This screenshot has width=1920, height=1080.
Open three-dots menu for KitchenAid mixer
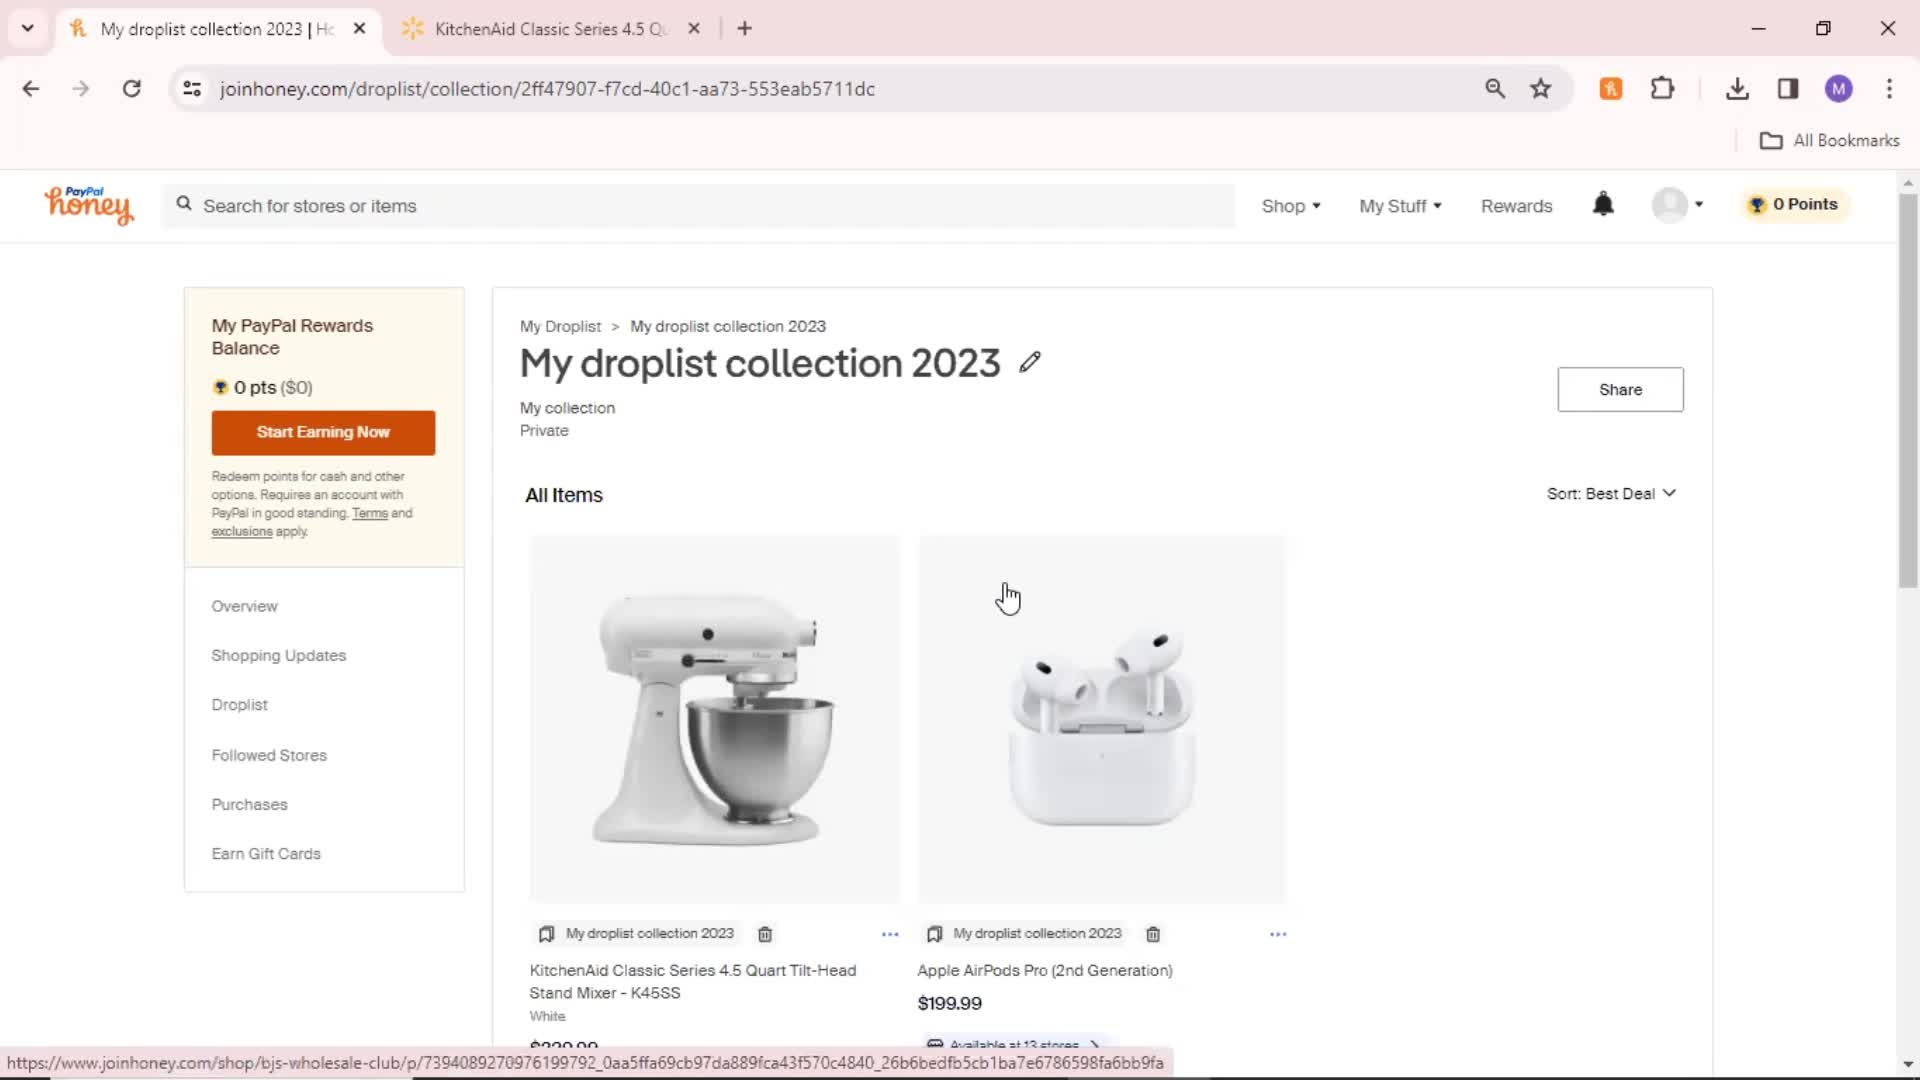890,934
